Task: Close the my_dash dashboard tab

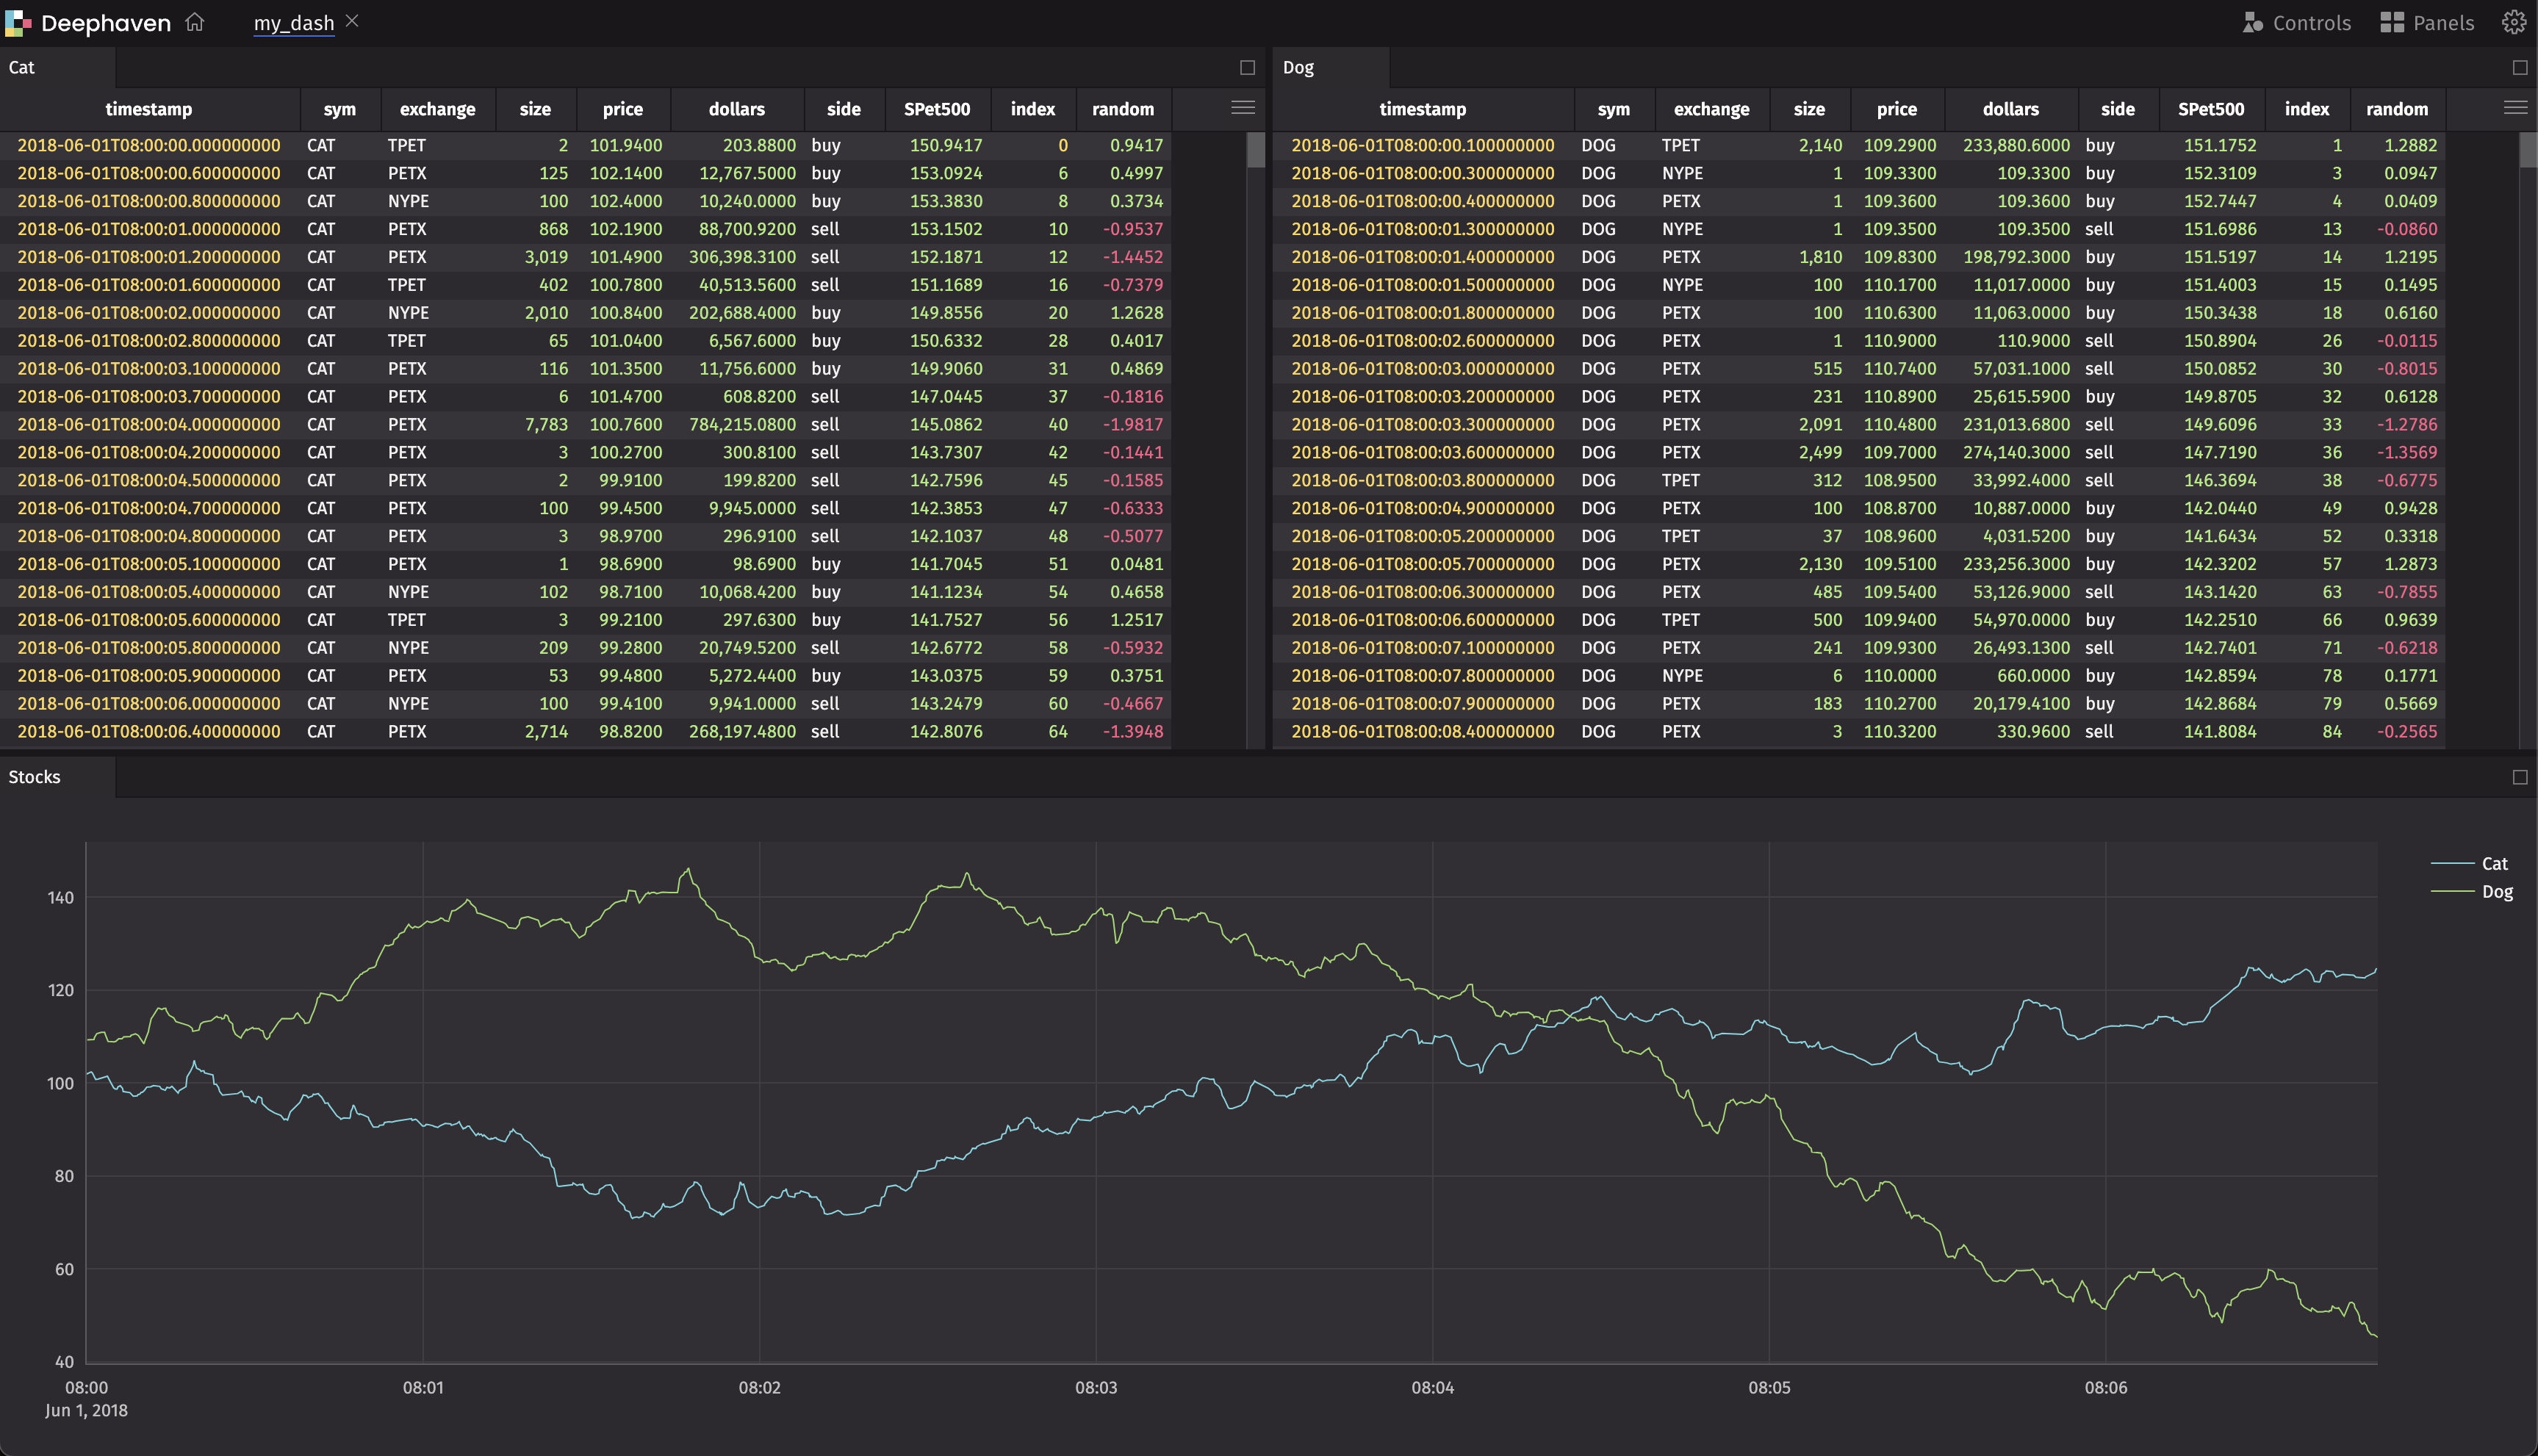Action: click(x=352, y=21)
